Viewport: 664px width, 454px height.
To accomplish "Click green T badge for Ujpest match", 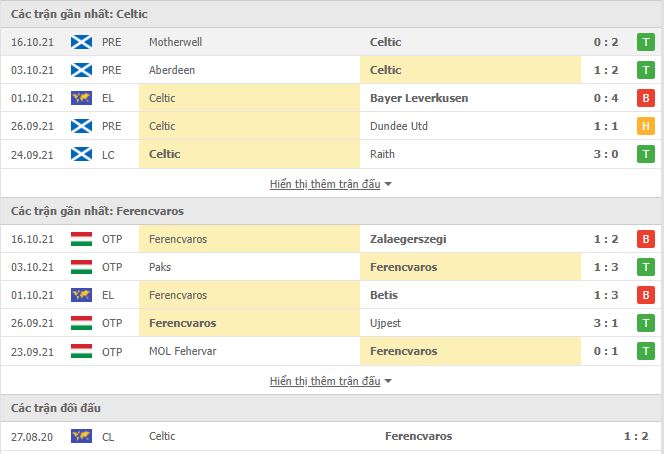I will coord(646,323).
